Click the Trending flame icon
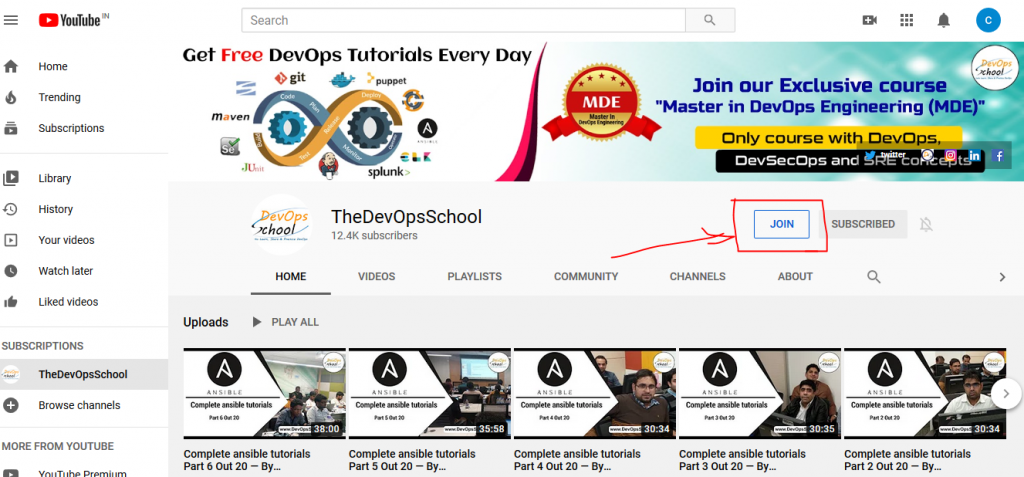The image size is (1024, 477). click(11, 97)
